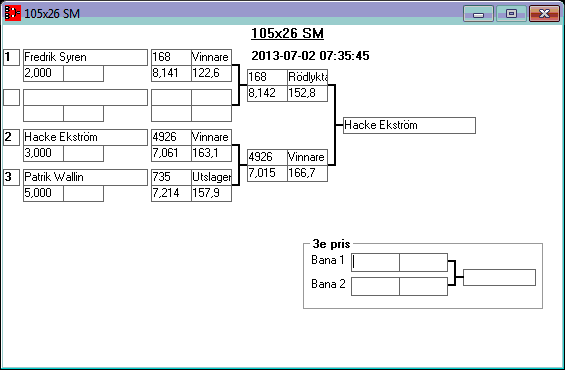Close the 105x26 SM window

tap(544, 14)
